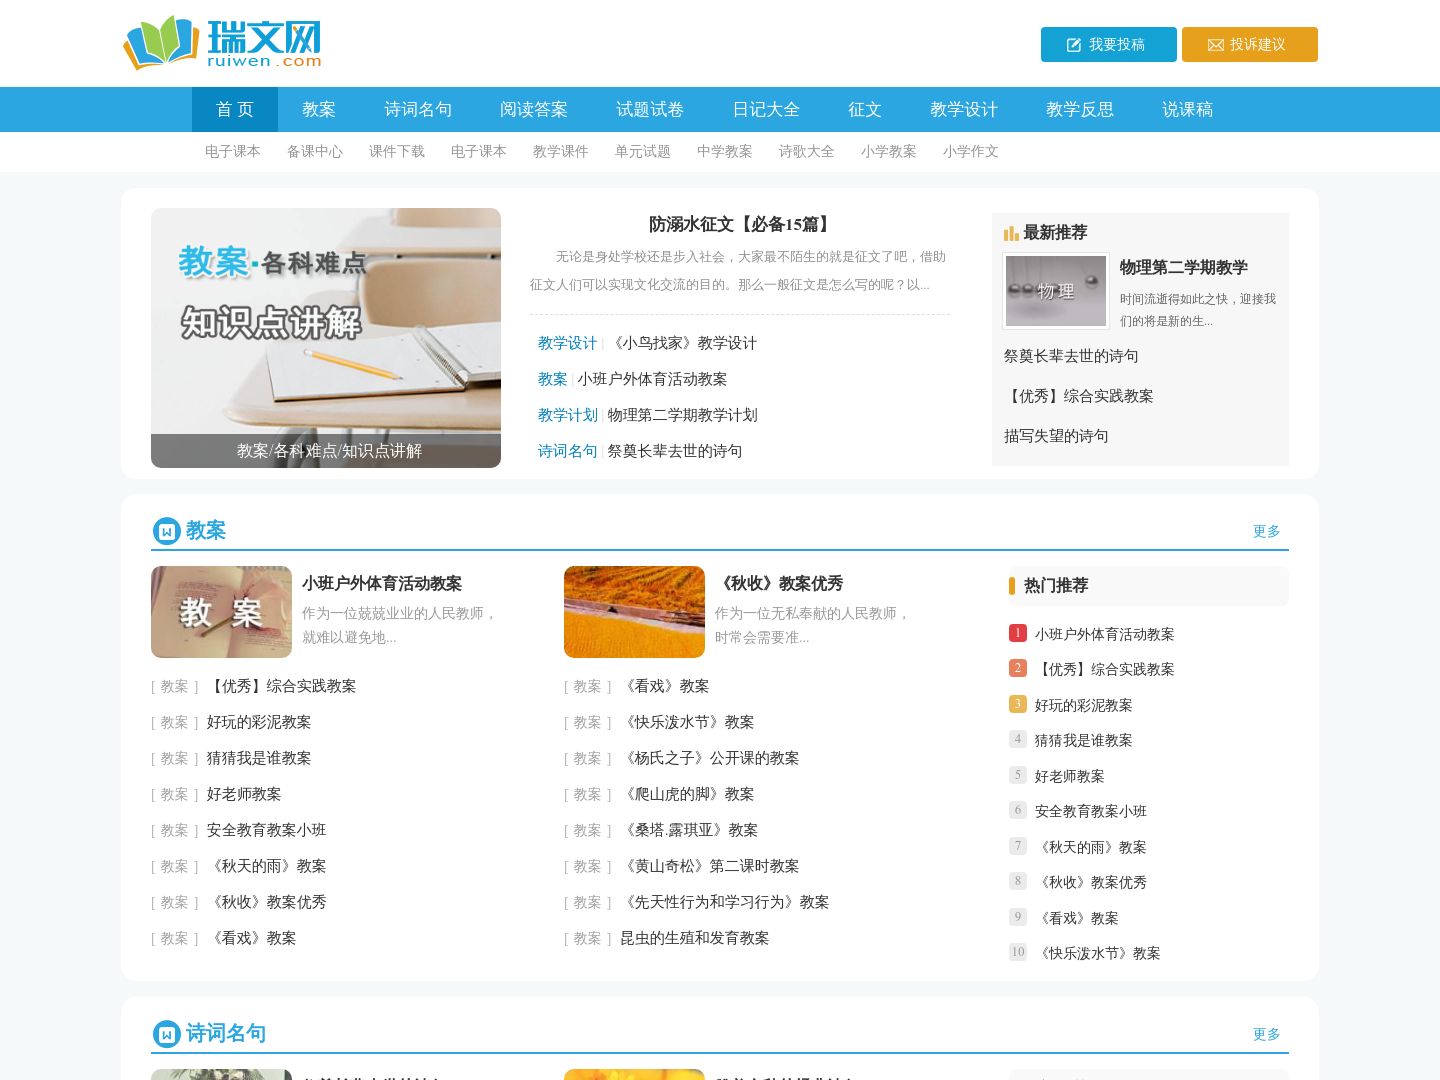
Task: Click the ruiwen.com book logo
Action: pos(222,43)
